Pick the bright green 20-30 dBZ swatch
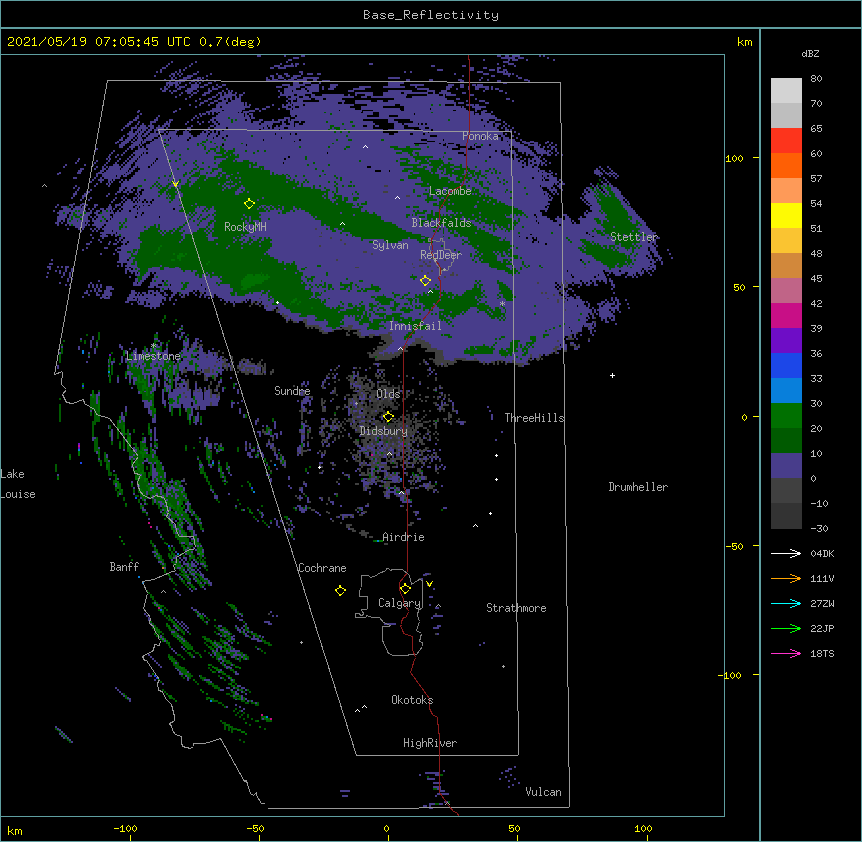Image resolution: width=862 pixels, height=842 pixels. click(x=786, y=416)
